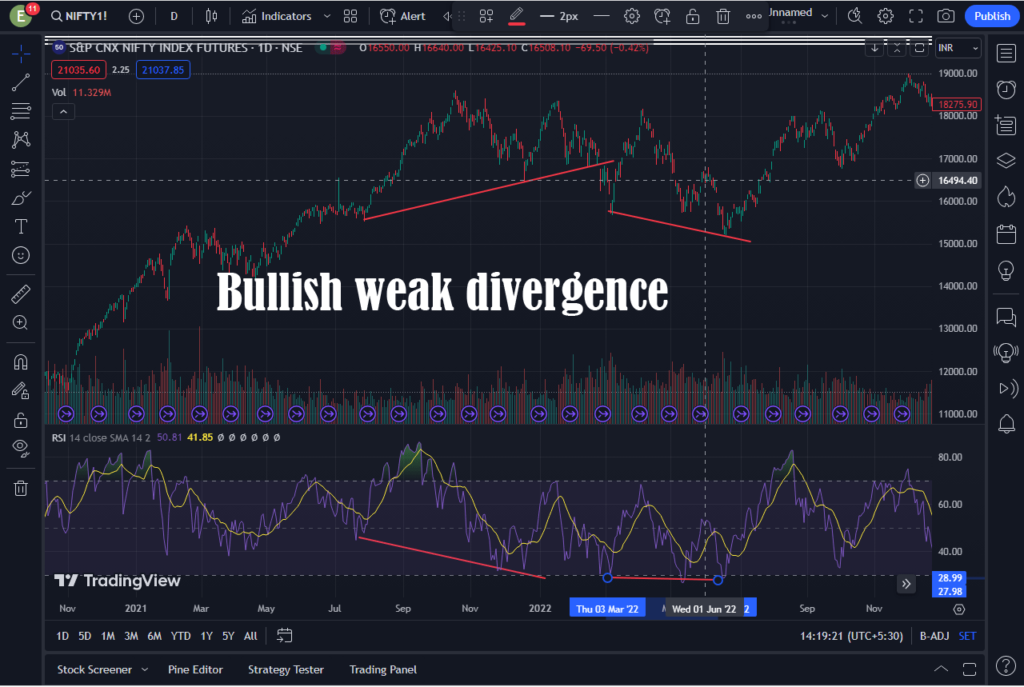Screen dimensions: 1024x687
Task: Open the Object tree layers panel
Action: pos(1006,161)
